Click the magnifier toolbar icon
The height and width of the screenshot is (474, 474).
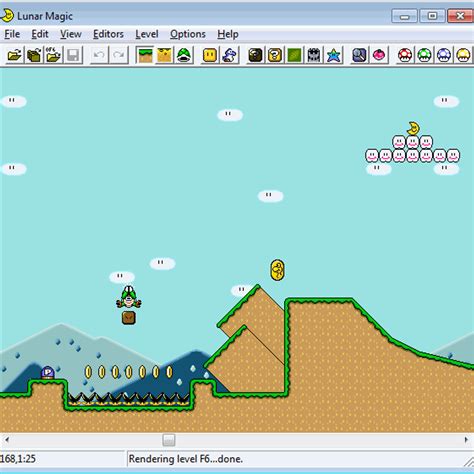point(359,55)
